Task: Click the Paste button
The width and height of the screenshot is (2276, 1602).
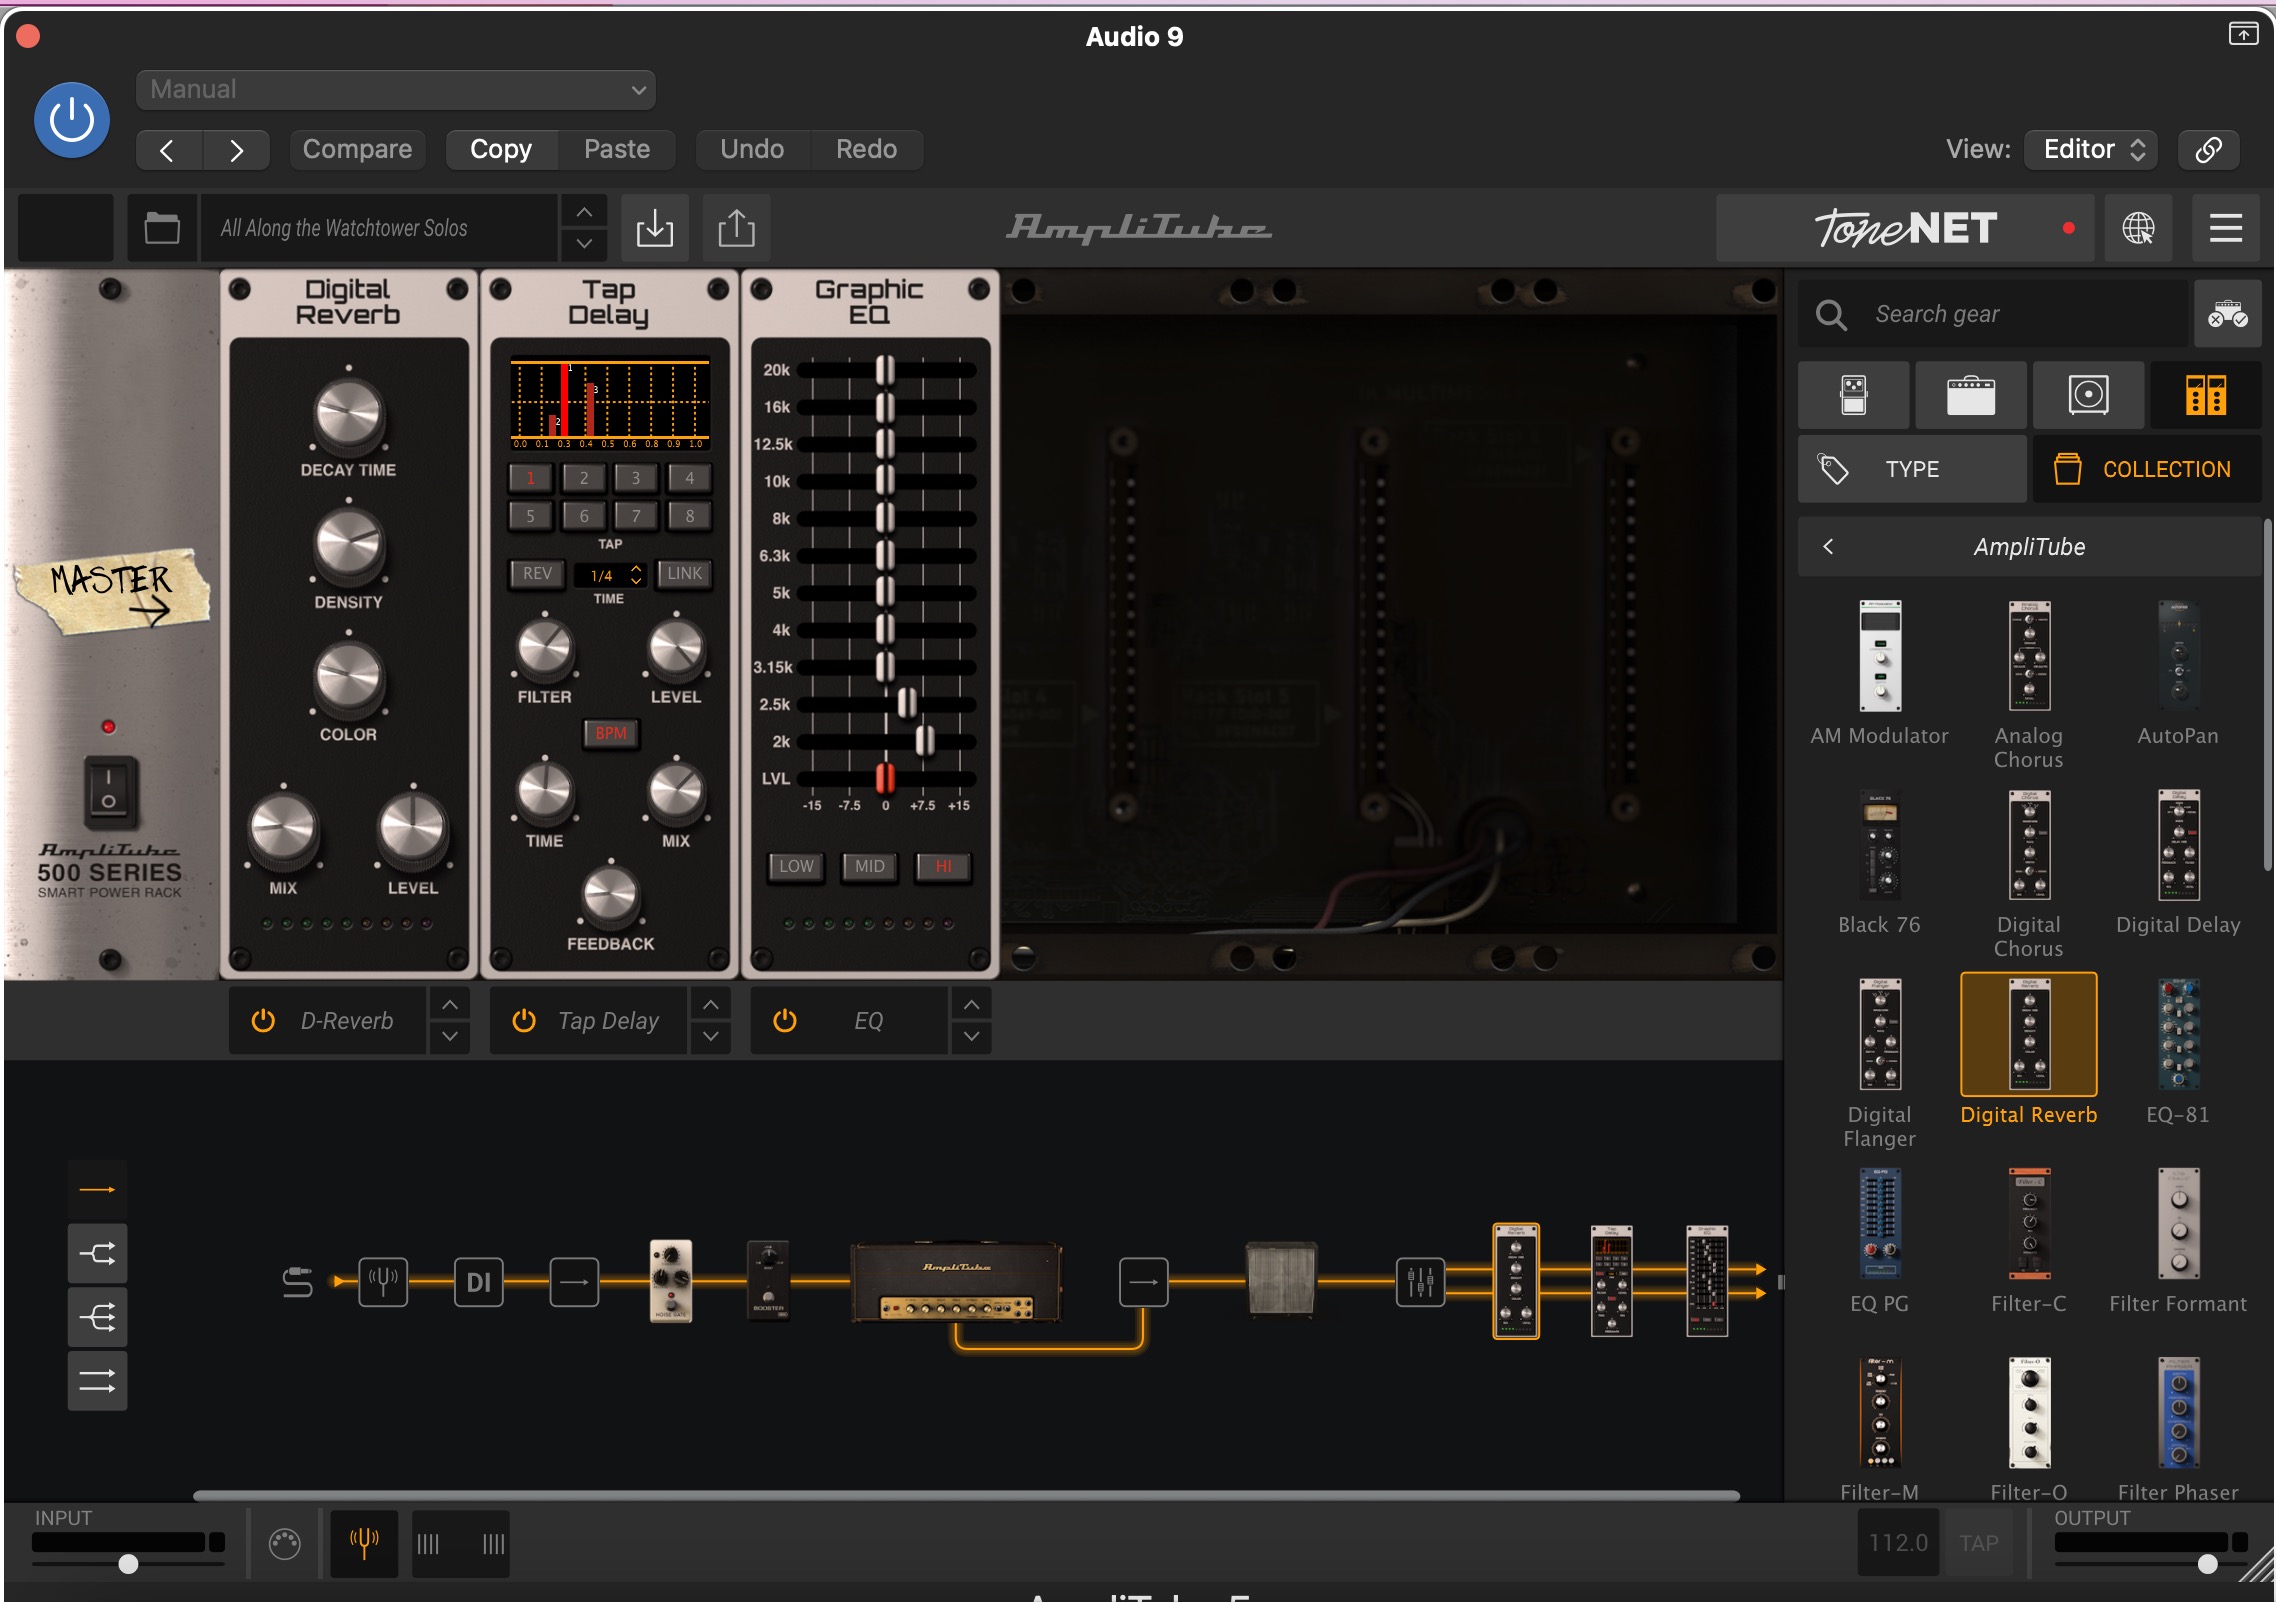Action: coord(617,150)
